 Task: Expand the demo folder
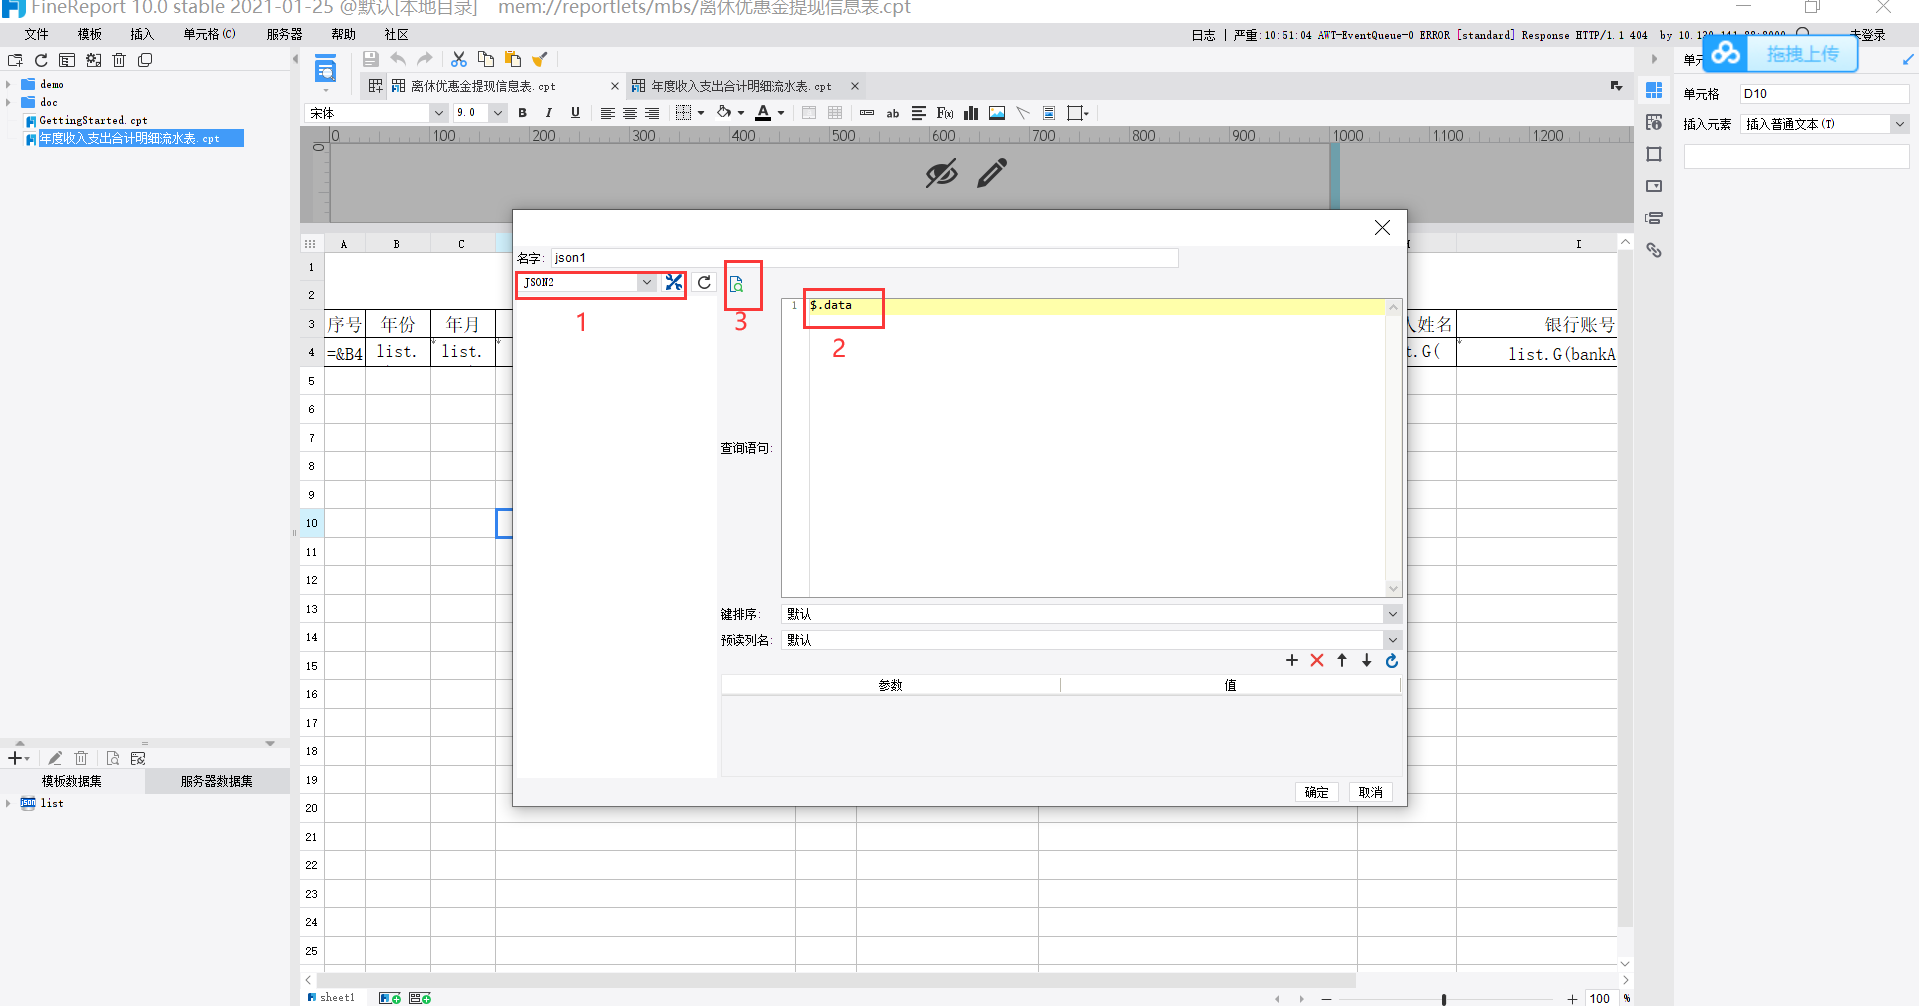click(9, 85)
